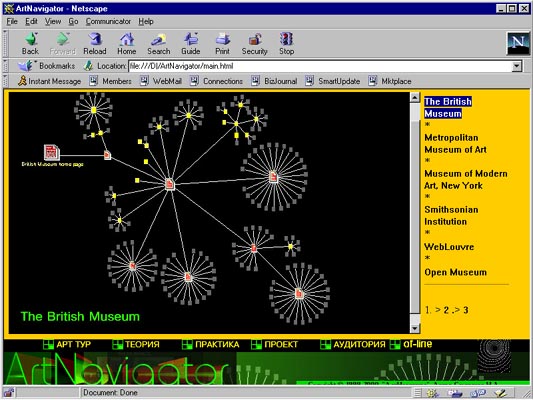Click the ПРАКТИКА navigation item
533x400 pixels.
pyautogui.click(x=211, y=344)
